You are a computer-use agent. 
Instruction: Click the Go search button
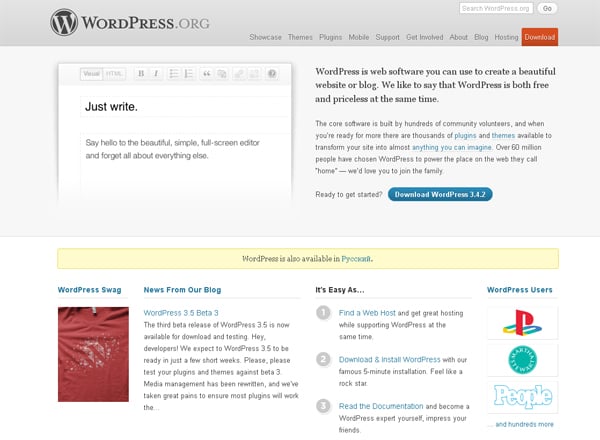547,8
